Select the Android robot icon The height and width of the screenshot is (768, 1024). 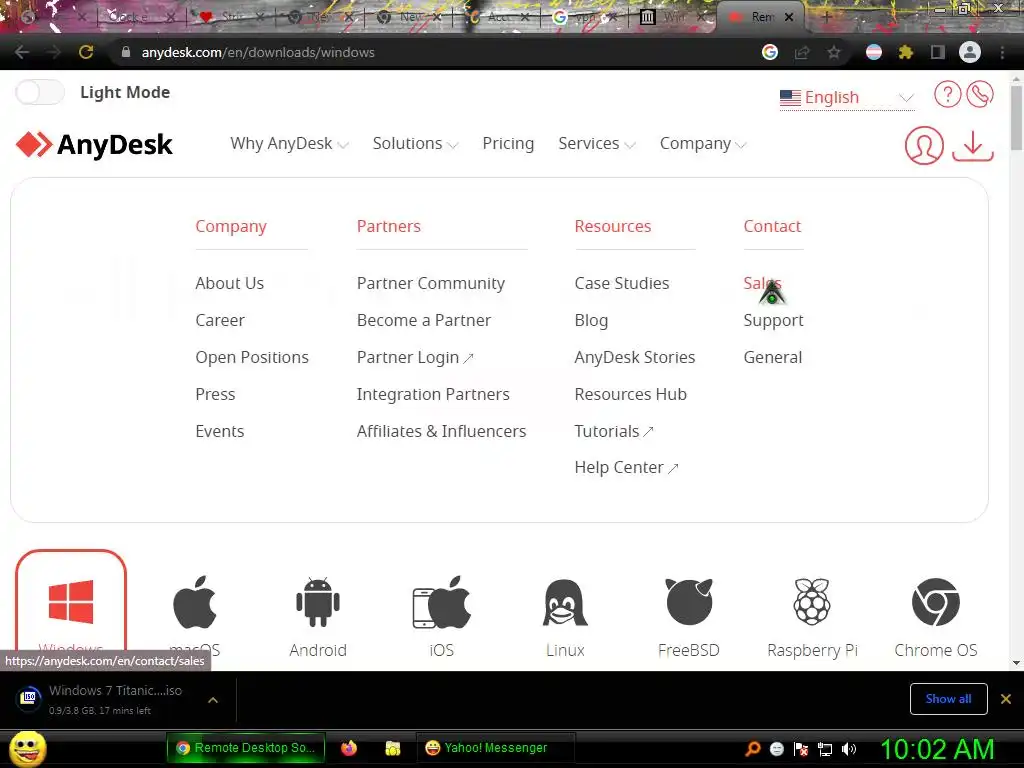pyautogui.click(x=318, y=602)
